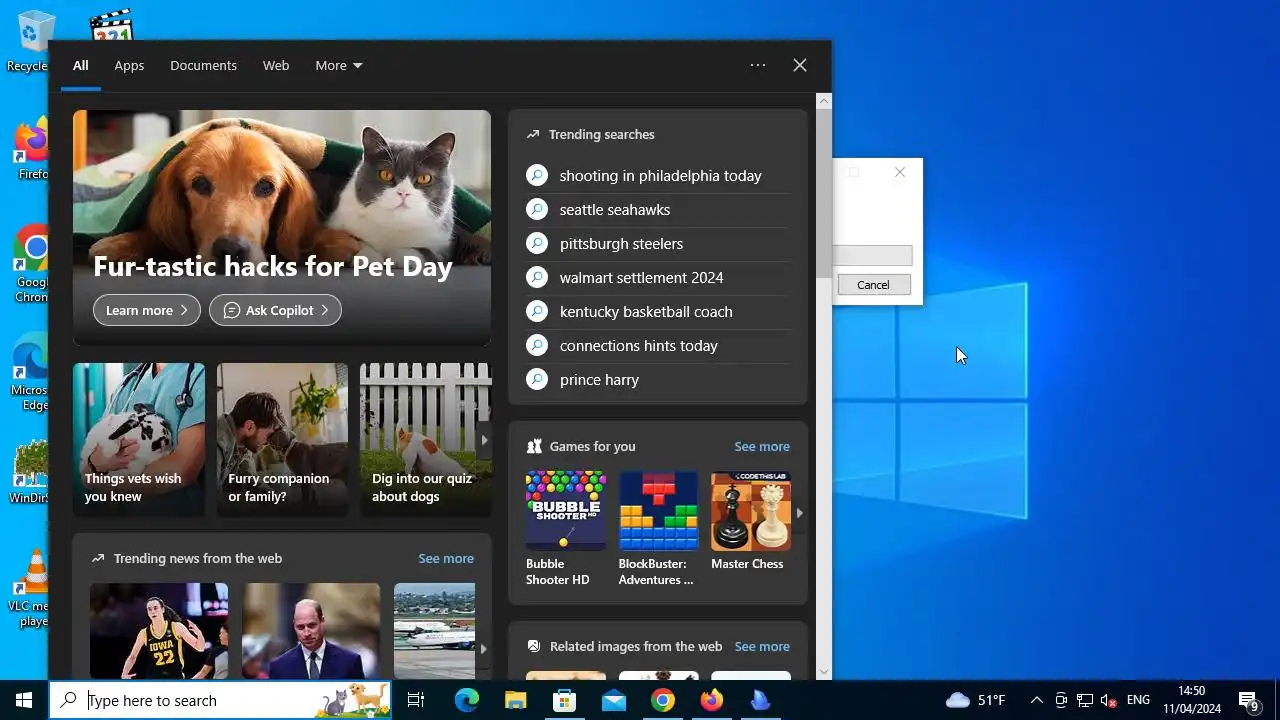Switch to the Documents search tab
This screenshot has width=1280, height=720.
(x=203, y=66)
